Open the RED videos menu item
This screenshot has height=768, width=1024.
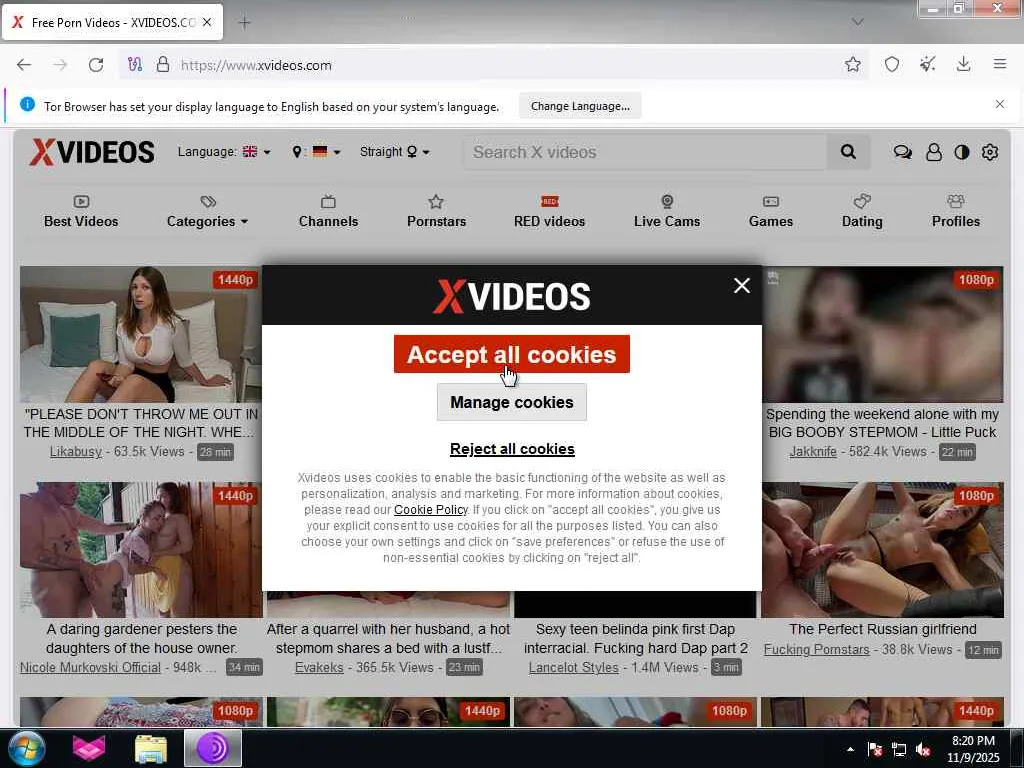[x=549, y=212]
